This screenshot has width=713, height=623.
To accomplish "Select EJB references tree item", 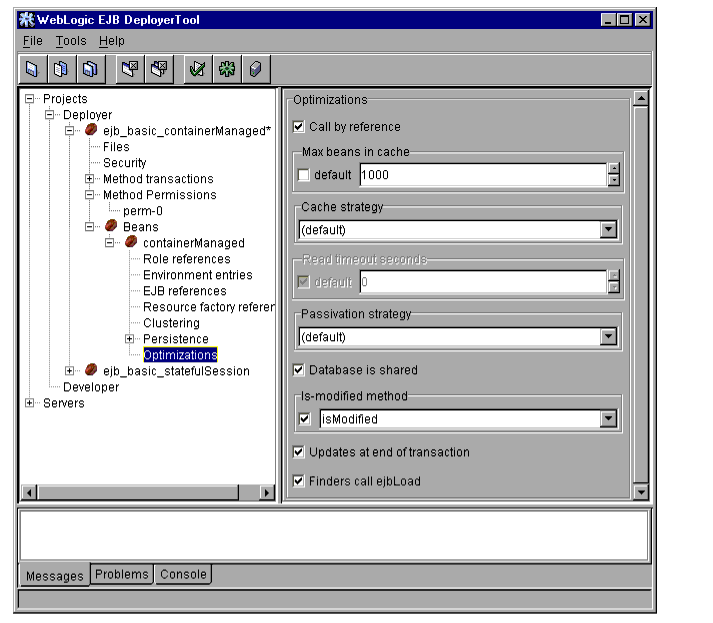I will coord(185,291).
